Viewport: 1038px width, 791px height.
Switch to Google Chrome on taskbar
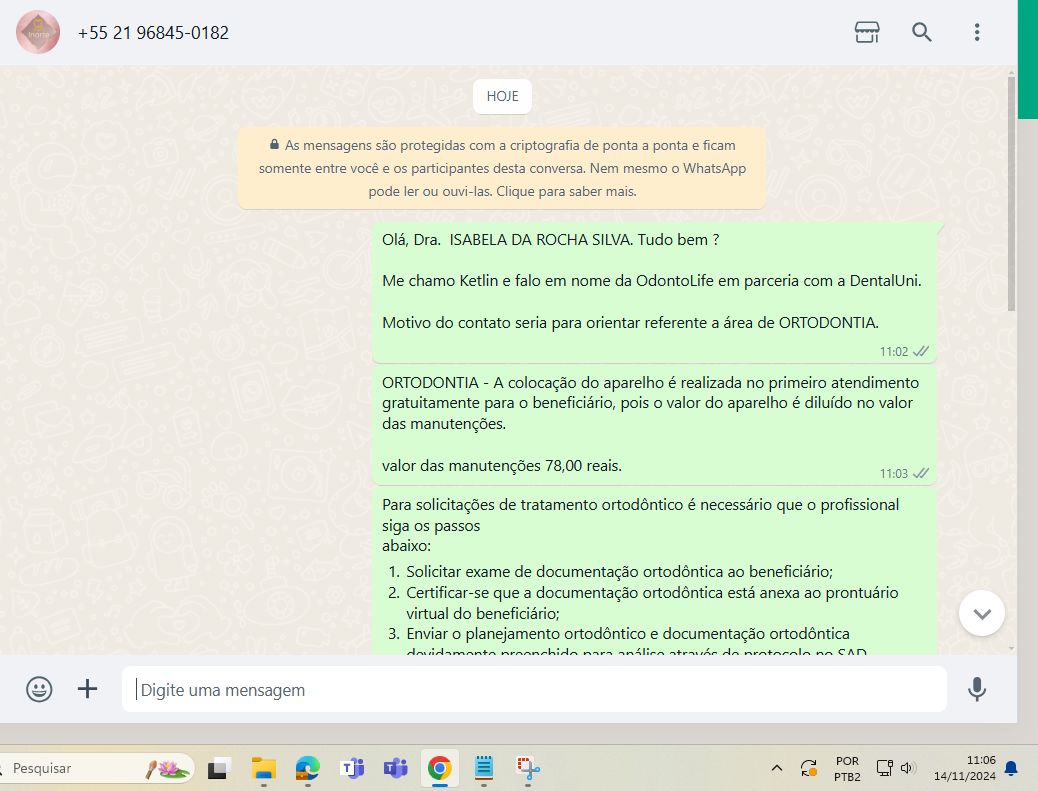tap(440, 768)
